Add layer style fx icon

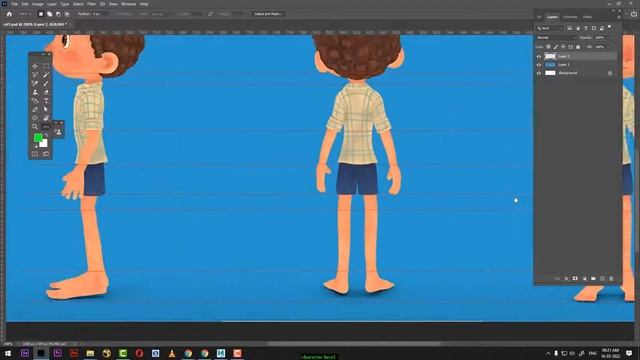point(567,278)
